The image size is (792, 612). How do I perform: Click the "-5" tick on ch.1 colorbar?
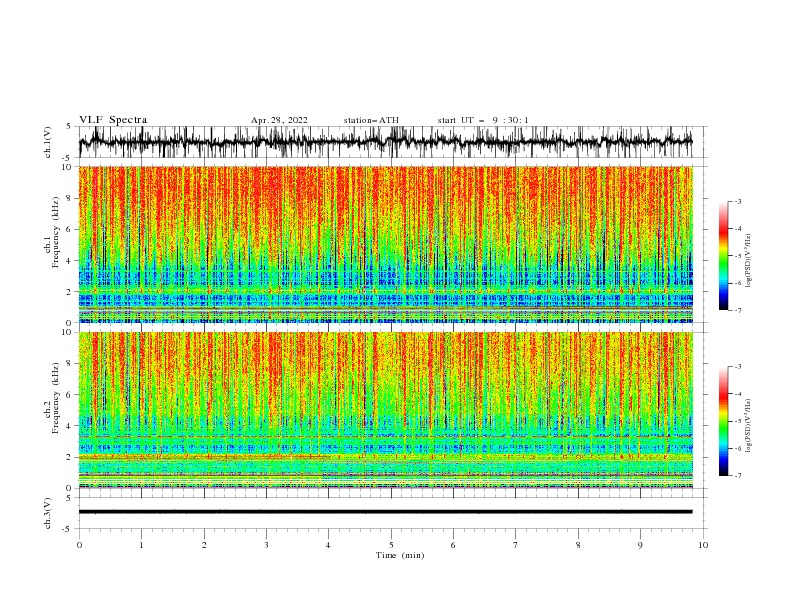(737, 256)
